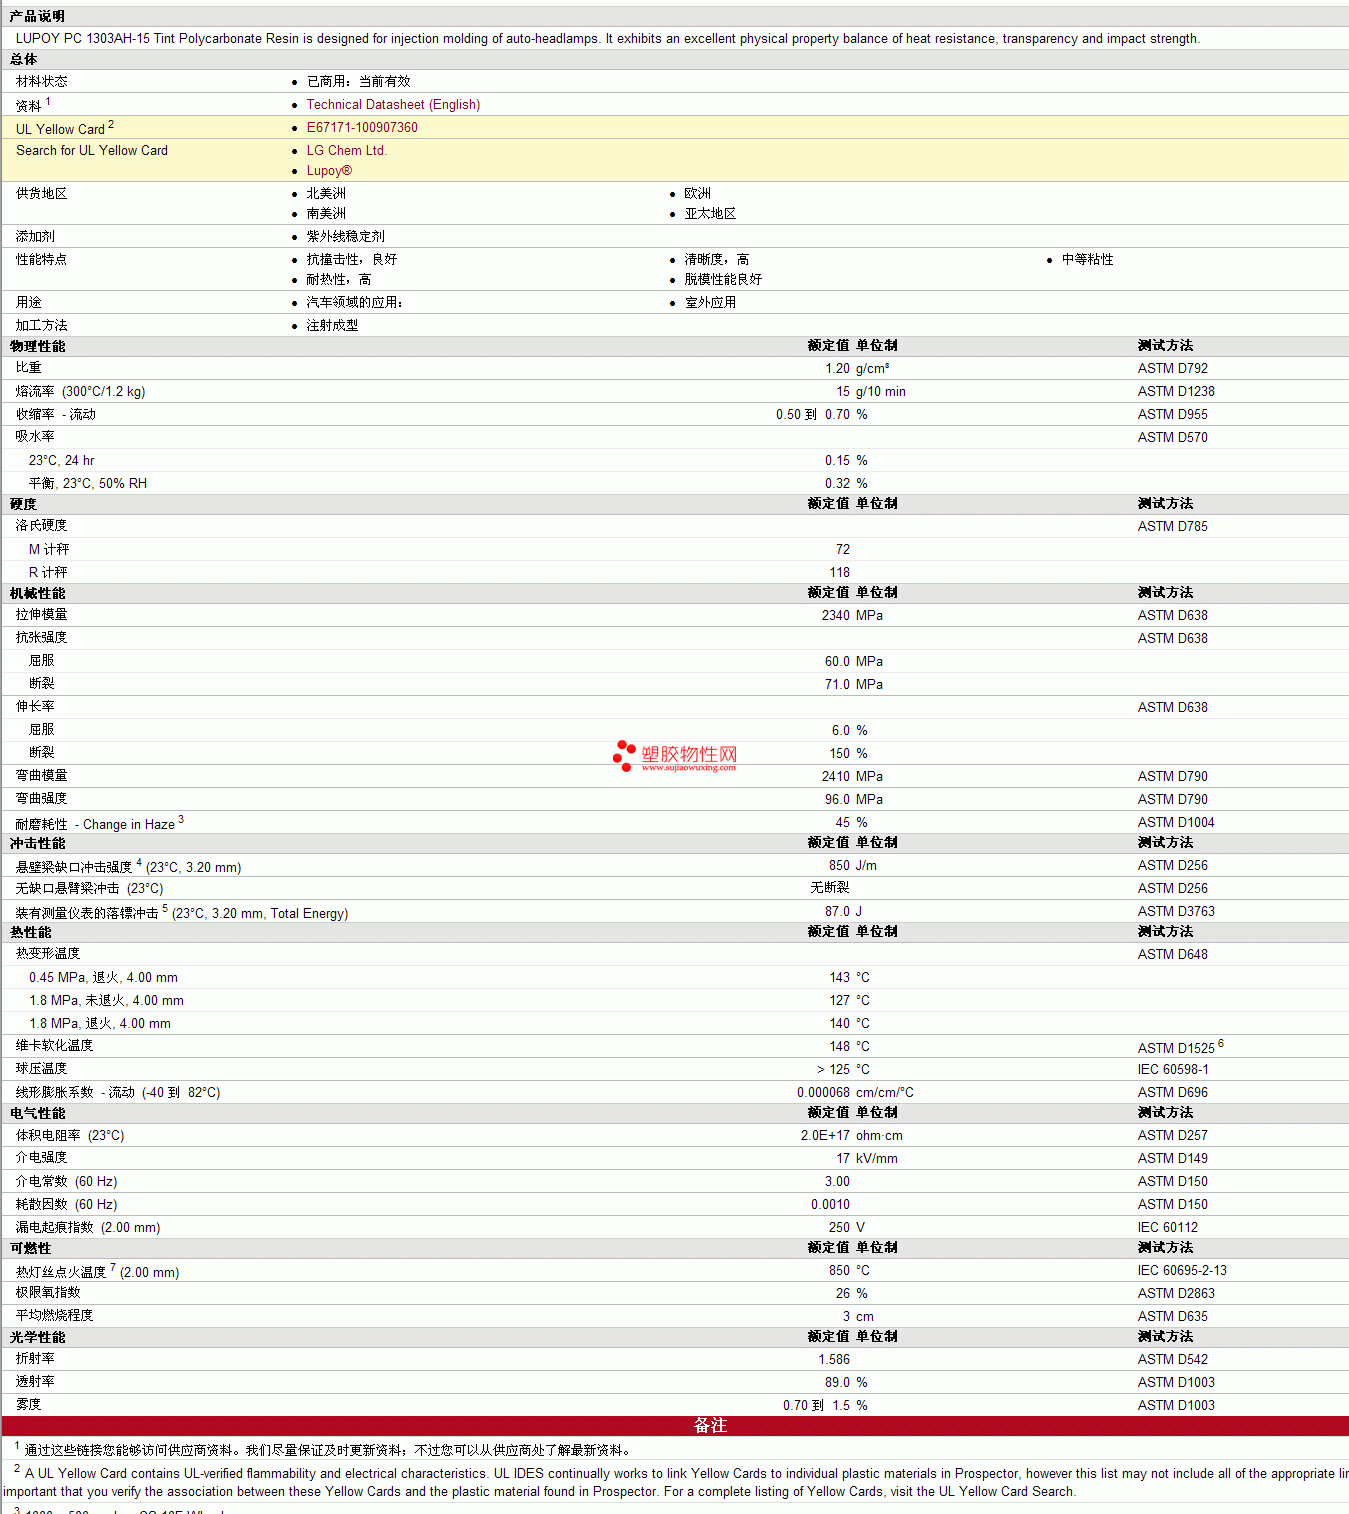This screenshot has width=1349, height=1514.
Task: Click the 弯曲模量 row label
Action: pos(41,775)
